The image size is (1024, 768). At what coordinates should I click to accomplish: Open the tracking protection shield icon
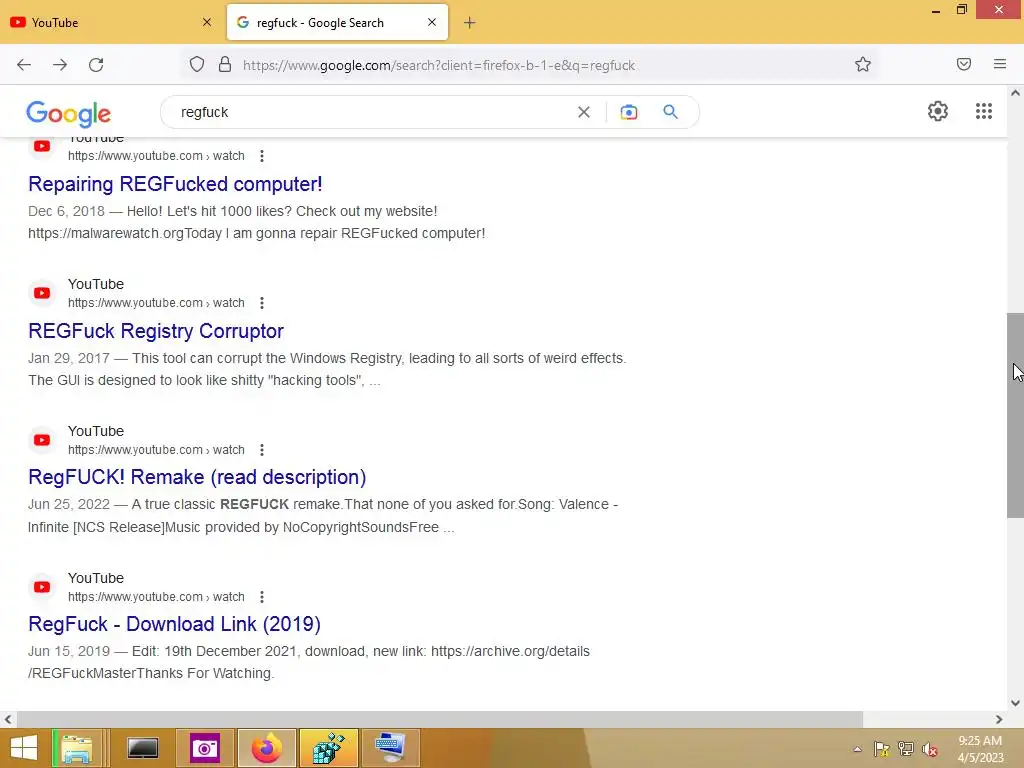point(197,64)
